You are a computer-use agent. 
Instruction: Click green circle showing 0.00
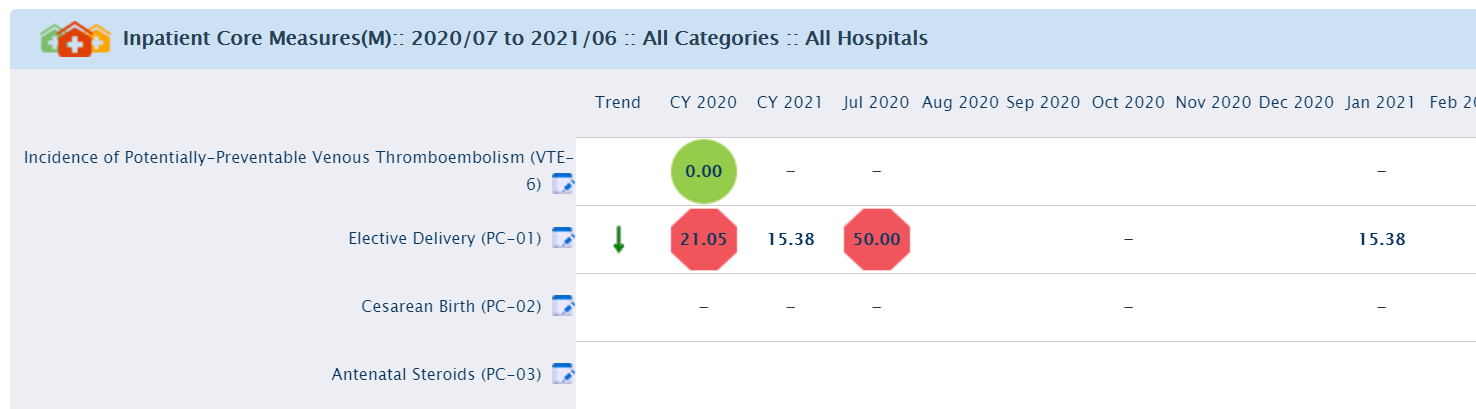click(703, 172)
